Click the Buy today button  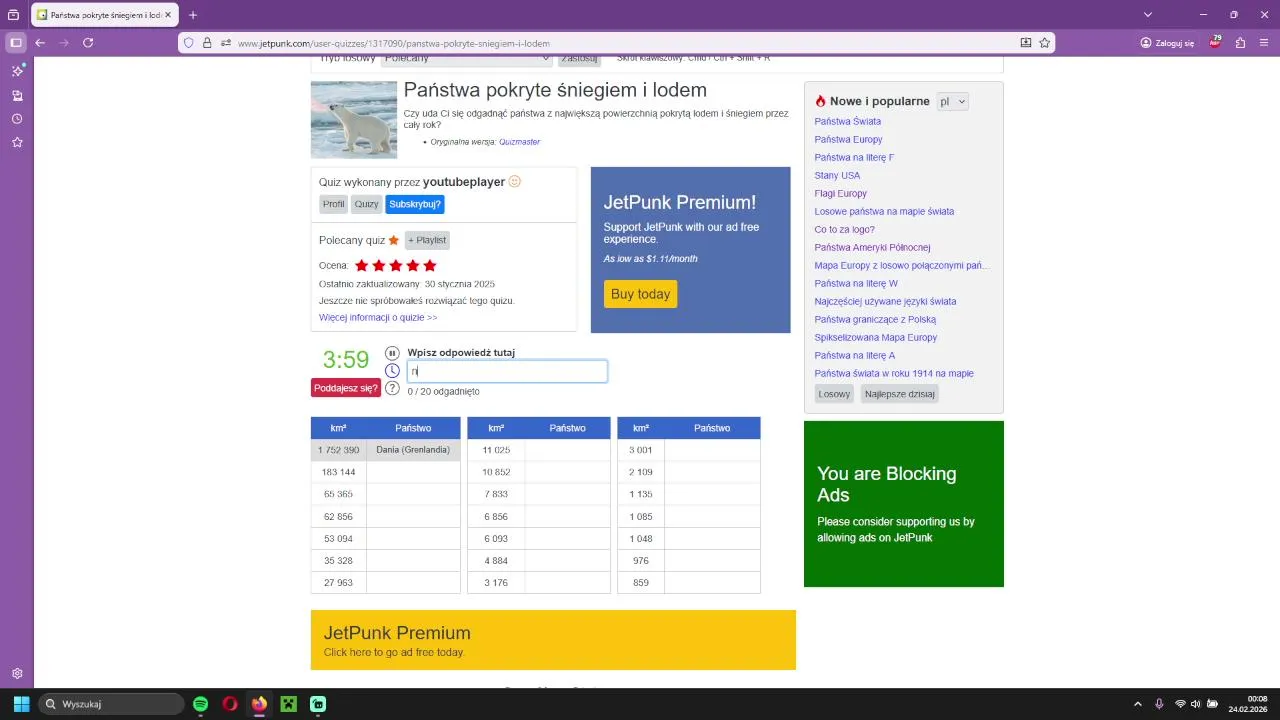pyautogui.click(x=640, y=294)
